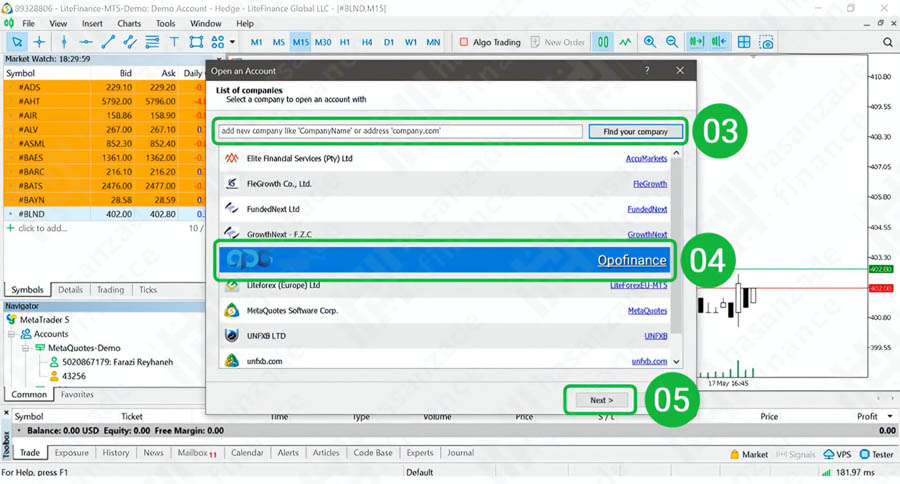Set chart timeframe to MN
Image resolution: width=900 pixels, height=484 pixels.
pyautogui.click(x=433, y=42)
